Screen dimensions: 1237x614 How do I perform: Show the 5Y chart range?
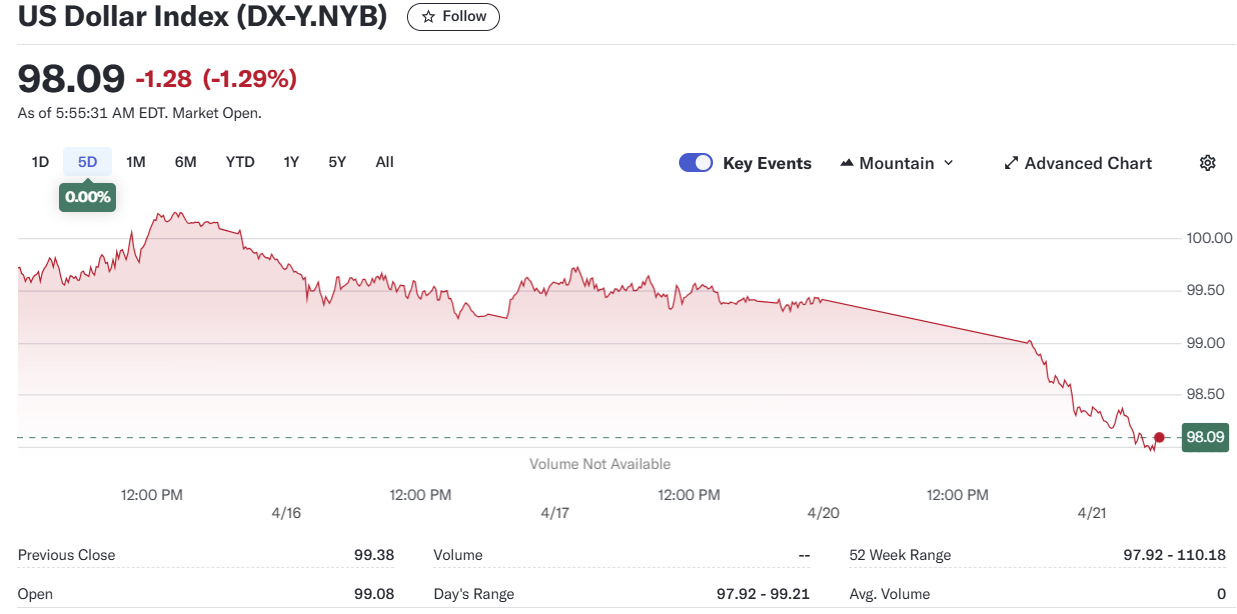click(337, 162)
